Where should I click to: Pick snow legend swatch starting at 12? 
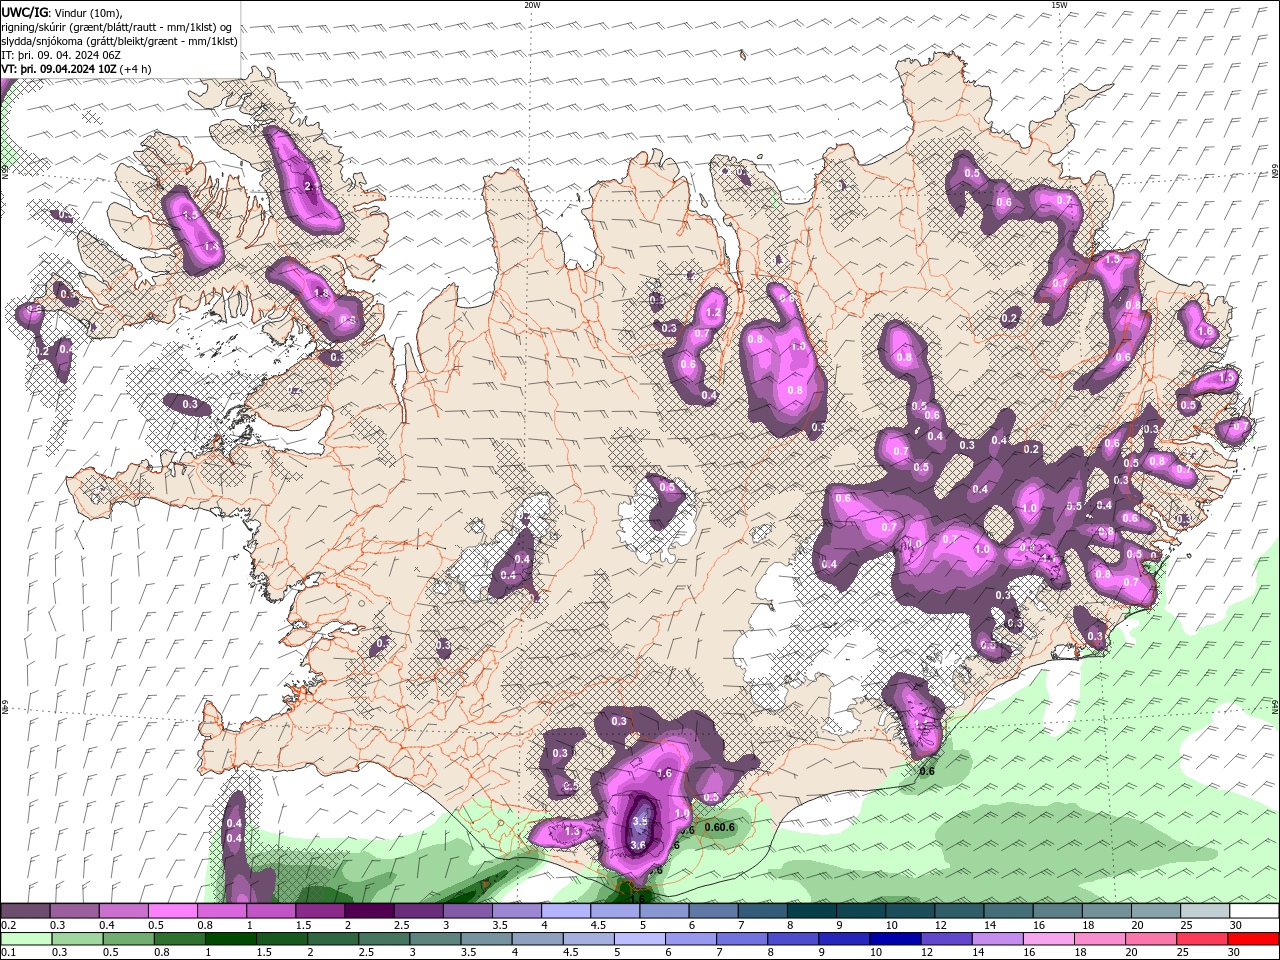(x=959, y=911)
